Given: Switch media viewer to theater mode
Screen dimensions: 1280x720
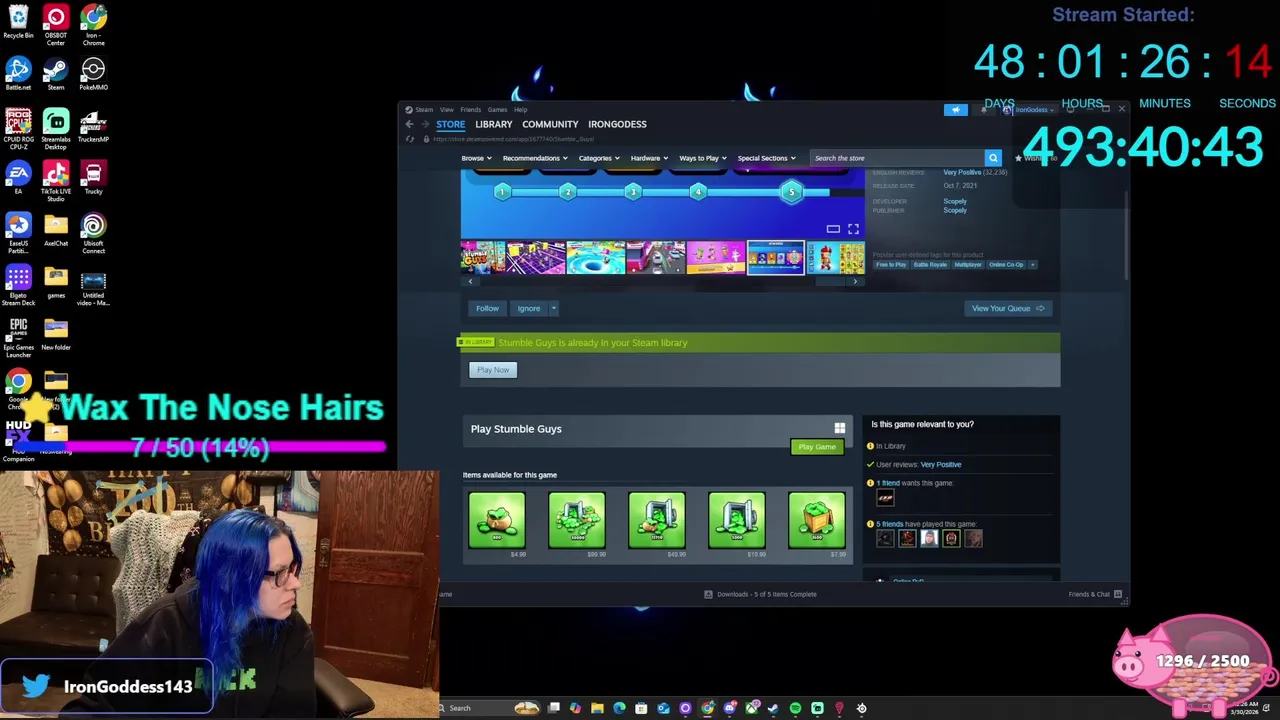Looking at the screenshot, I should [833, 229].
